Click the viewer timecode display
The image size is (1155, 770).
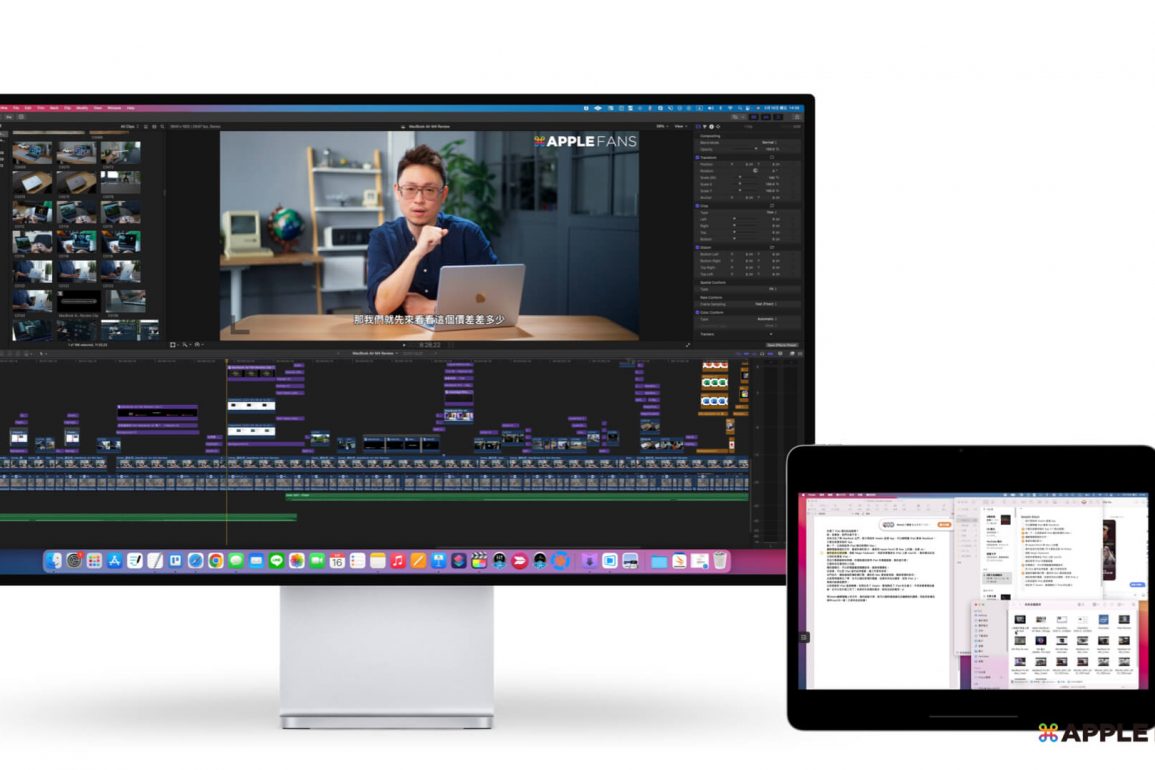coord(428,345)
